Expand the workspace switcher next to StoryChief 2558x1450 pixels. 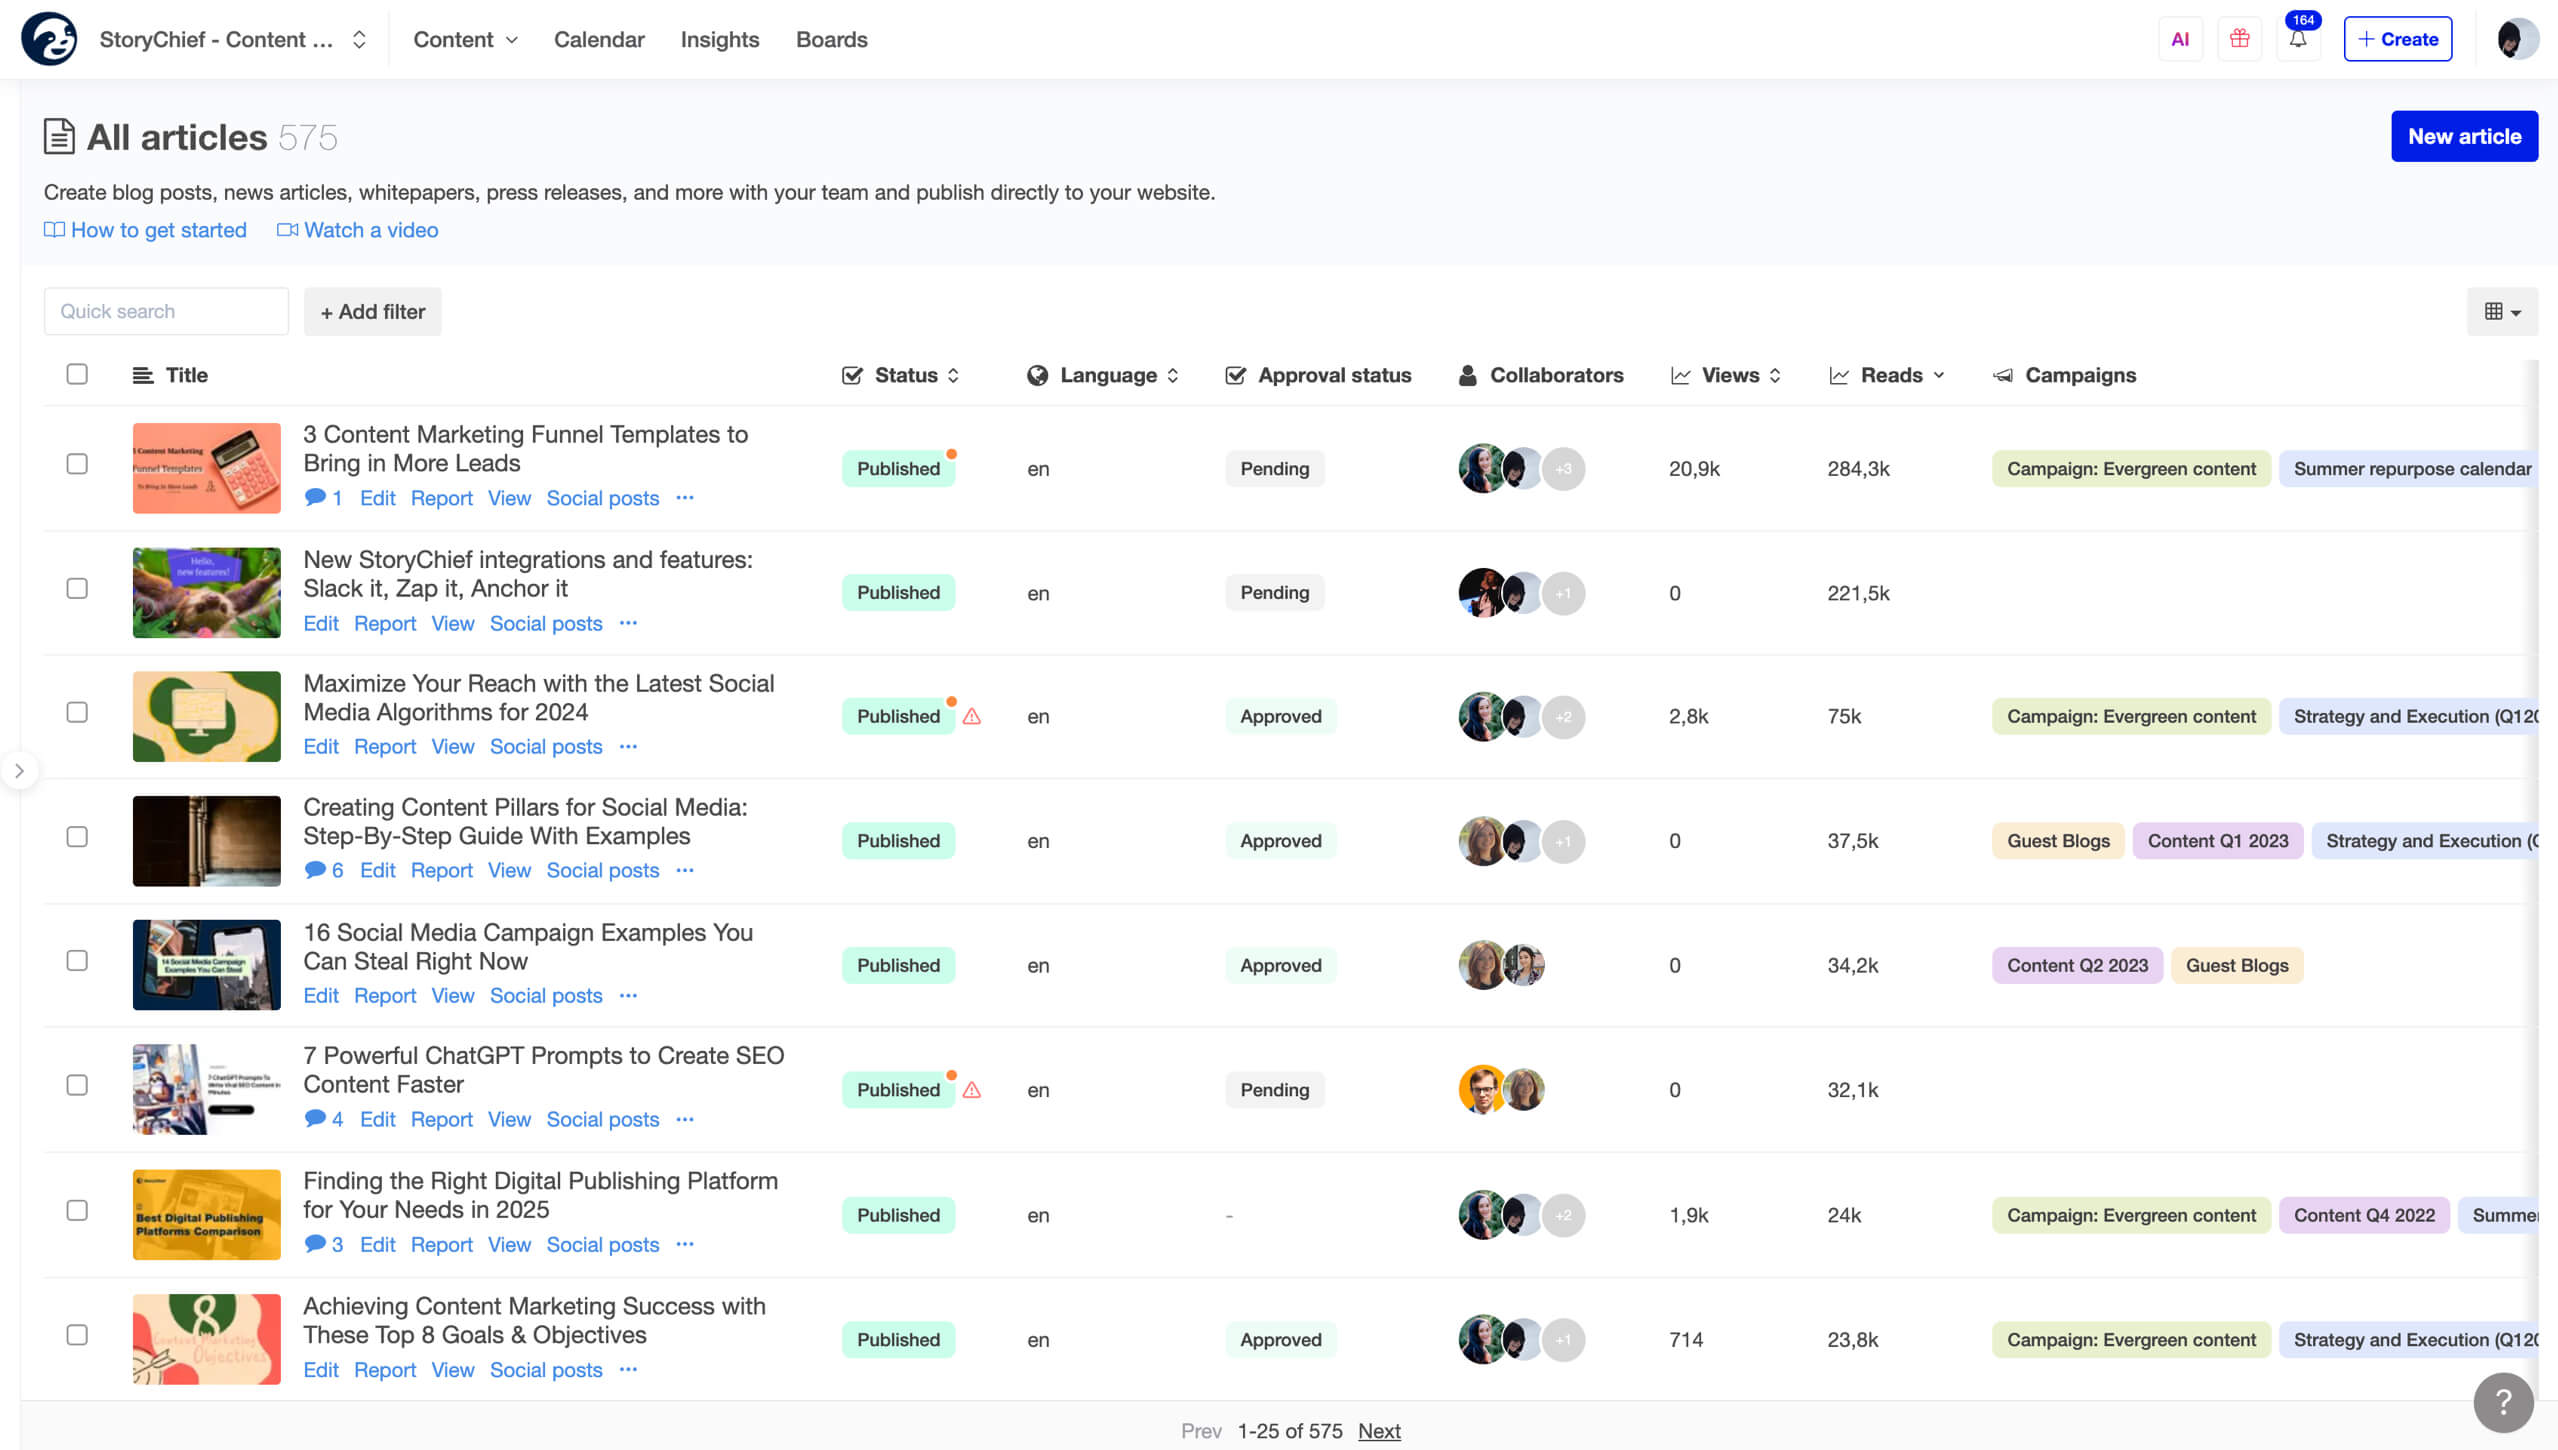coord(359,39)
